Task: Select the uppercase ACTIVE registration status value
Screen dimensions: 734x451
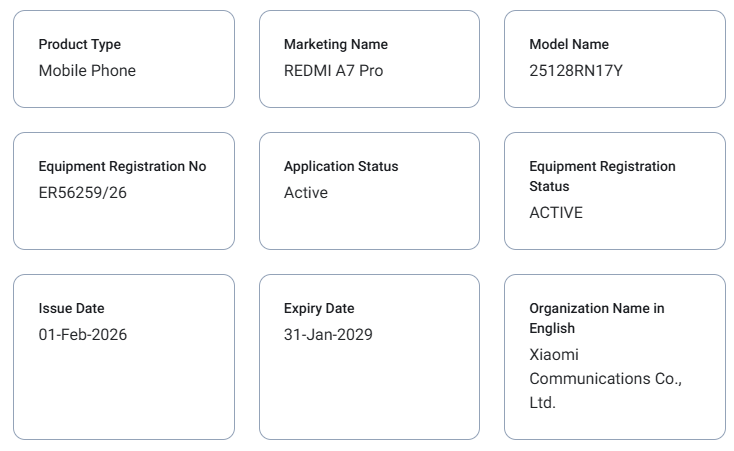Action: [555, 212]
